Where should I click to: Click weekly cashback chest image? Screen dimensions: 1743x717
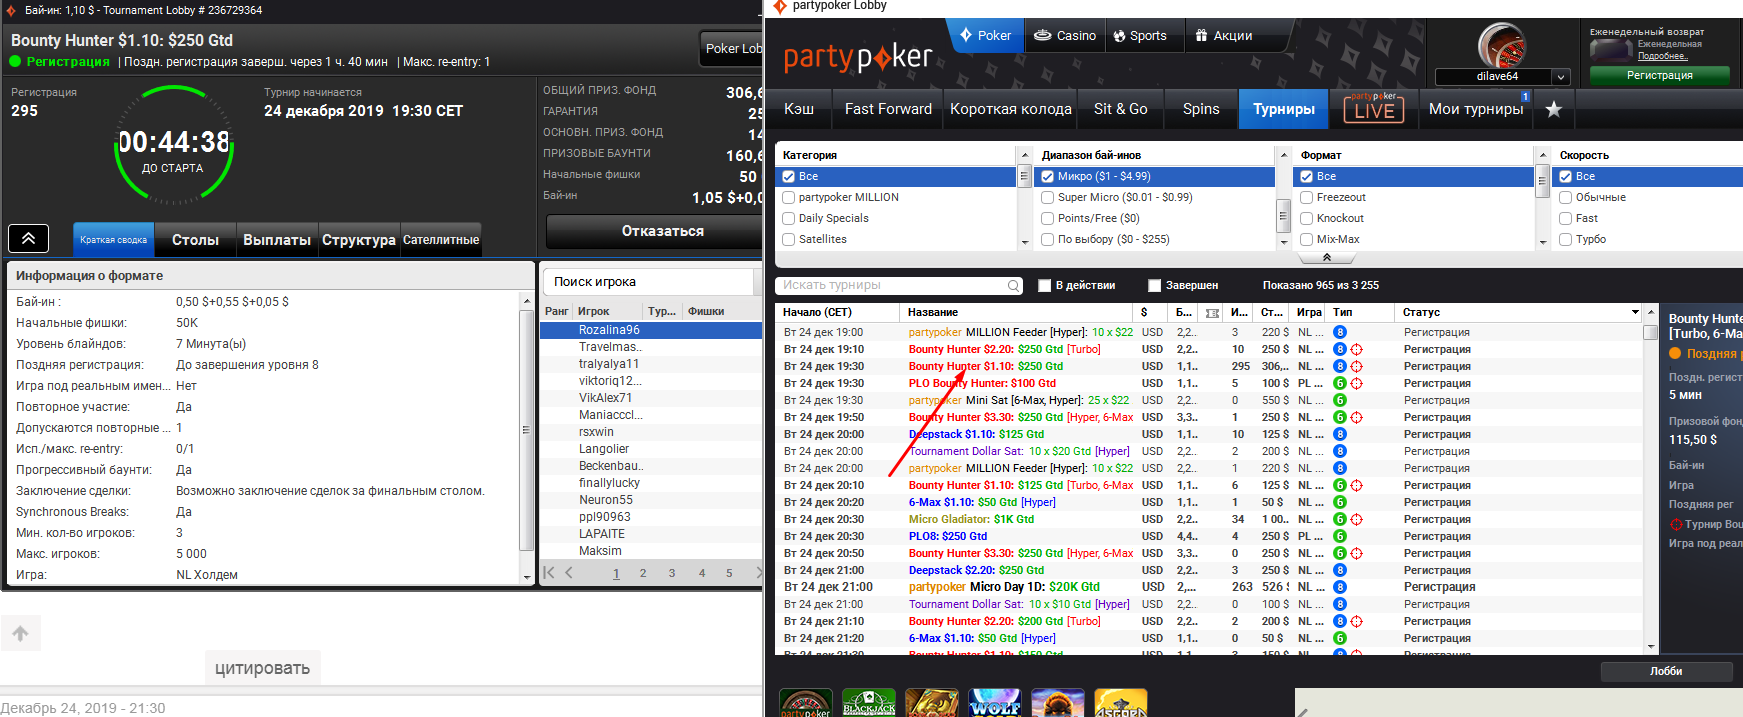click(1611, 50)
